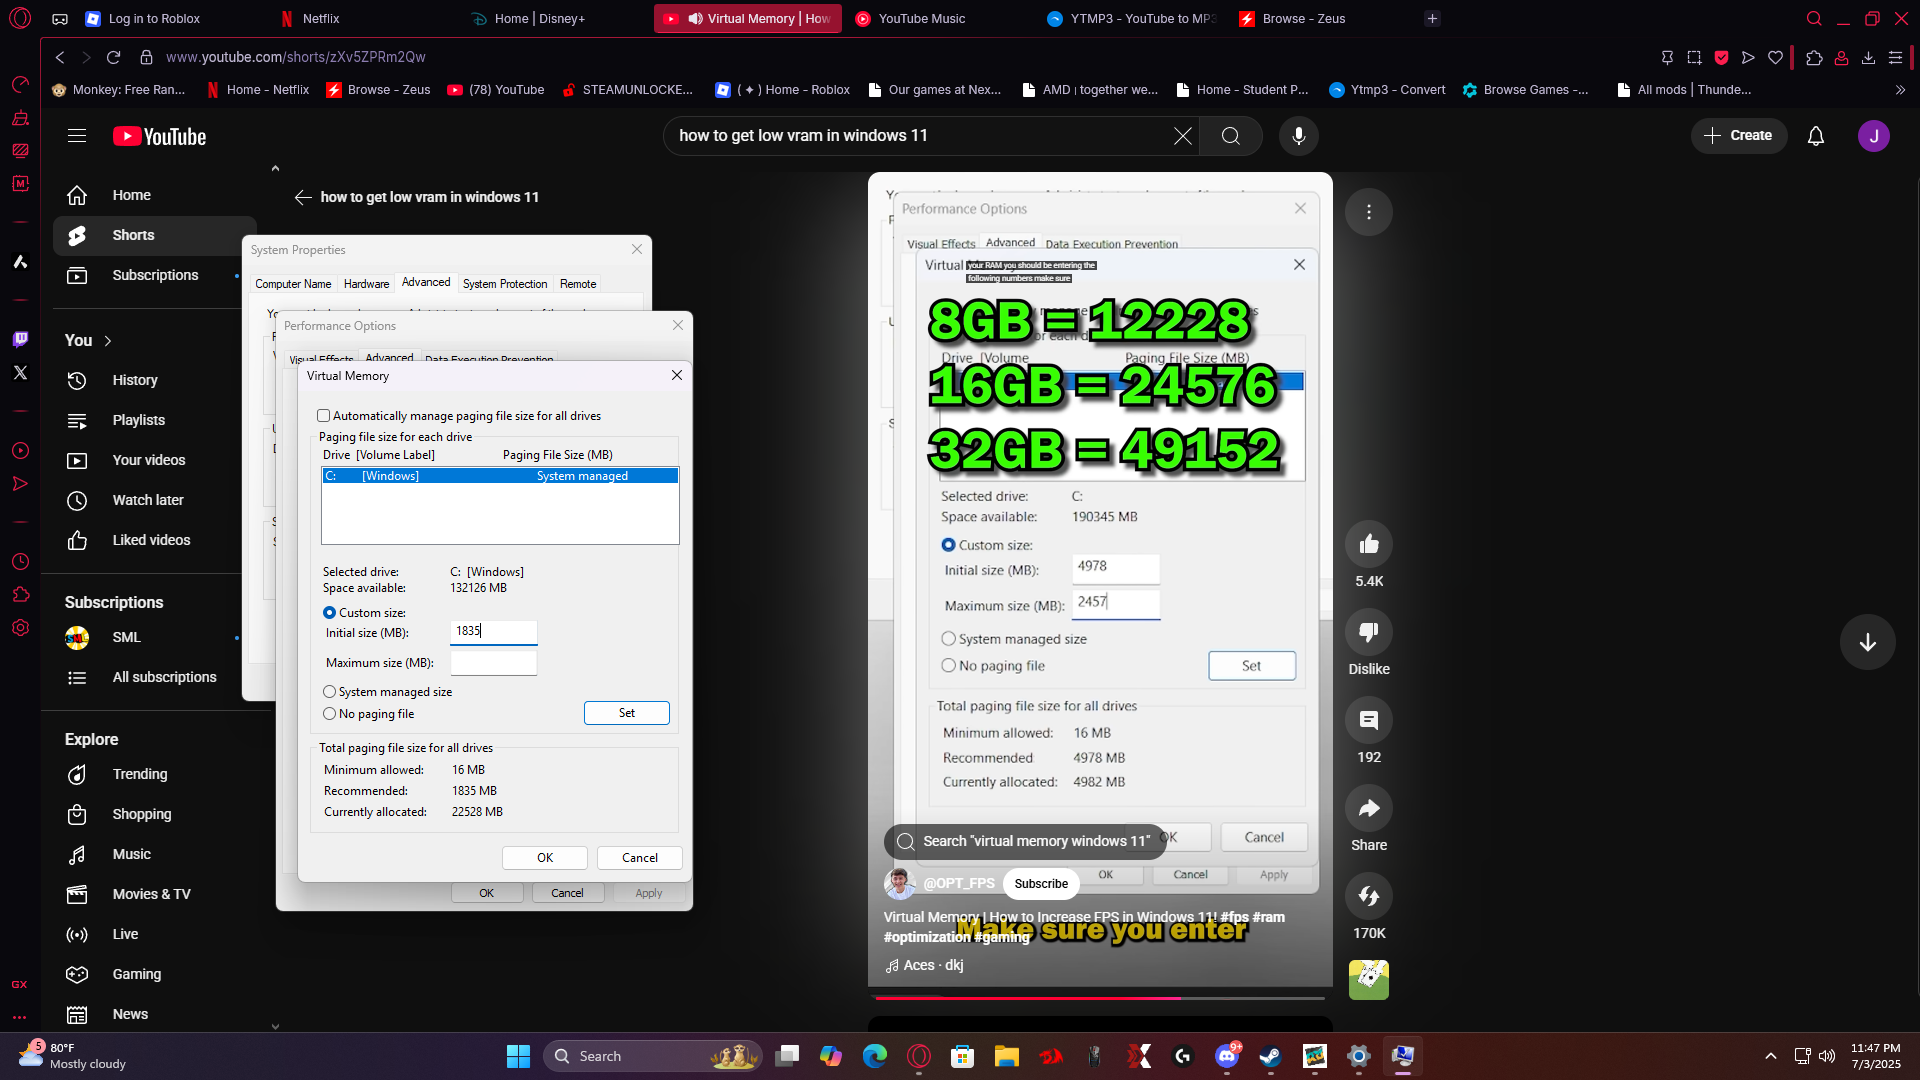Go to next short with down arrow

[x=1866, y=643]
